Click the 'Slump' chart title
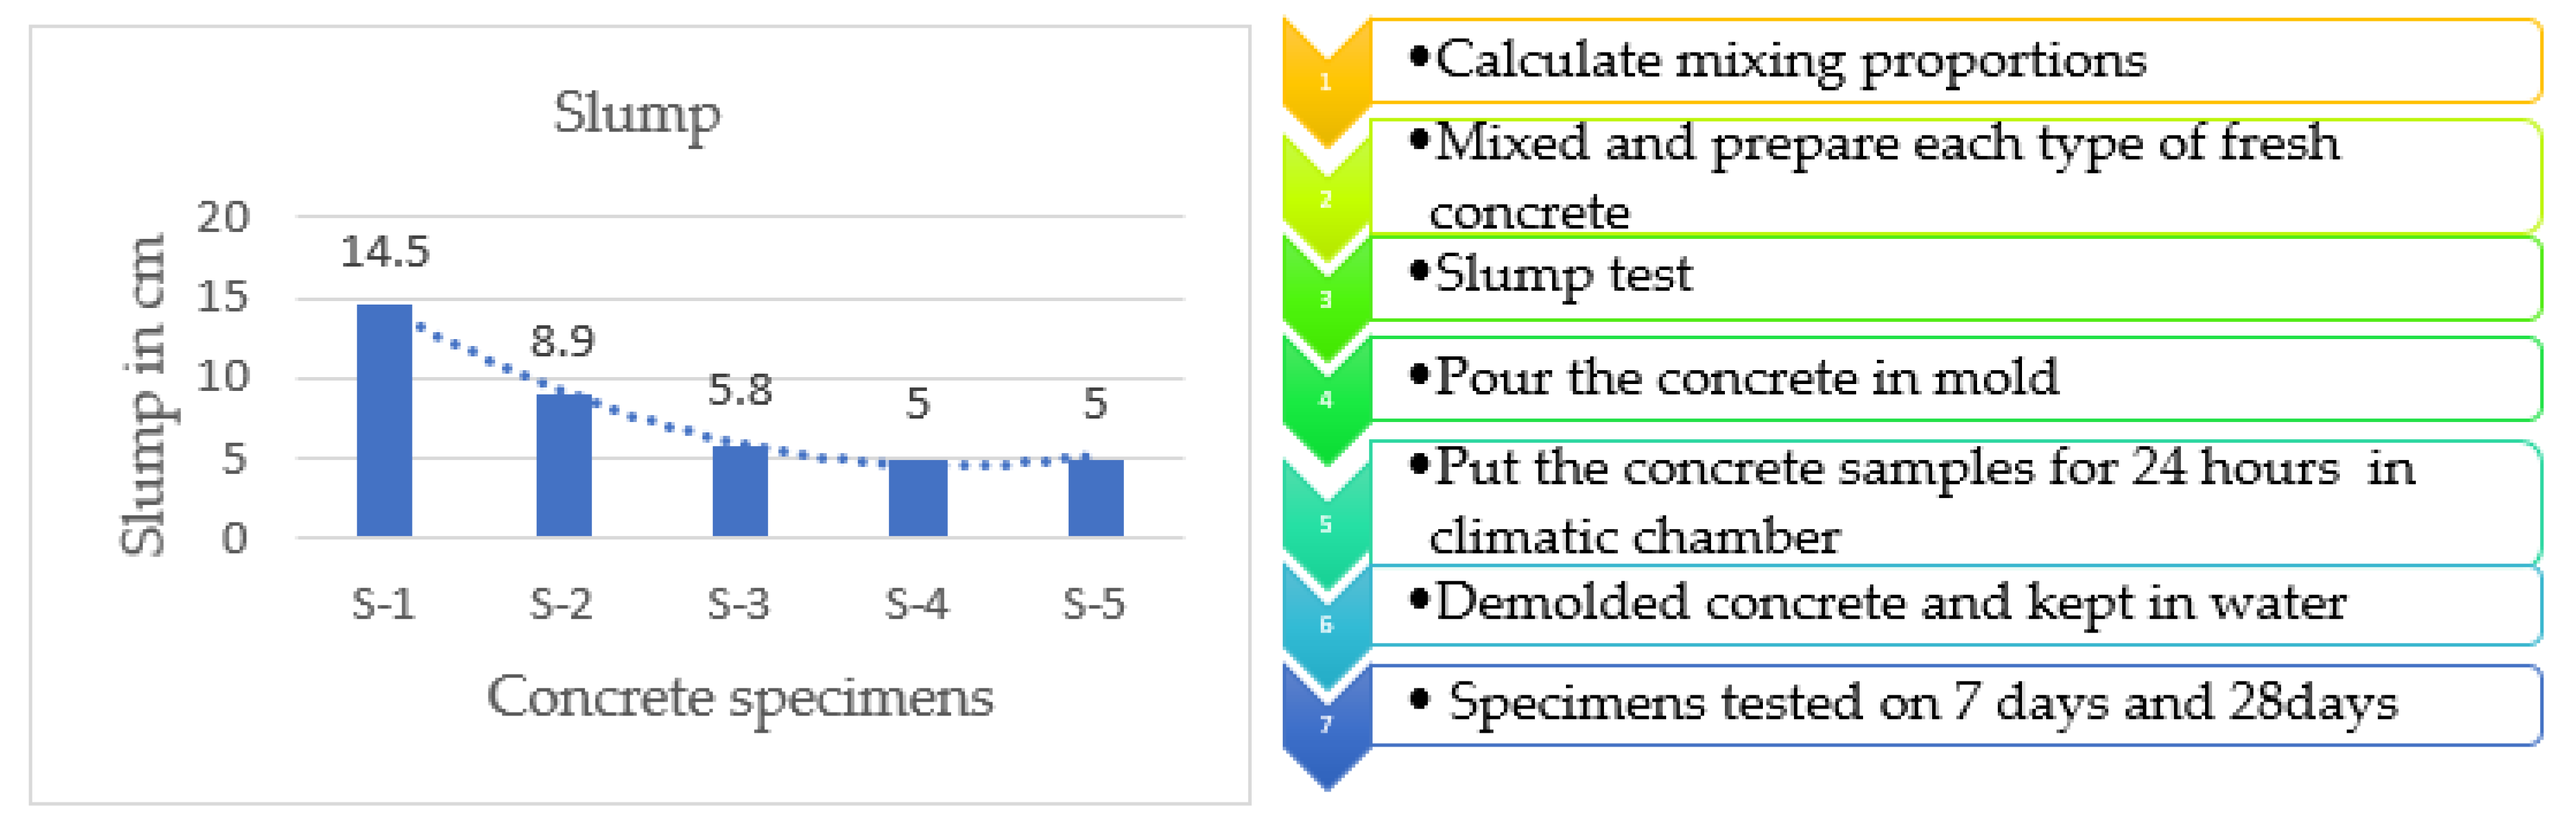The image size is (2576, 826). [637, 113]
